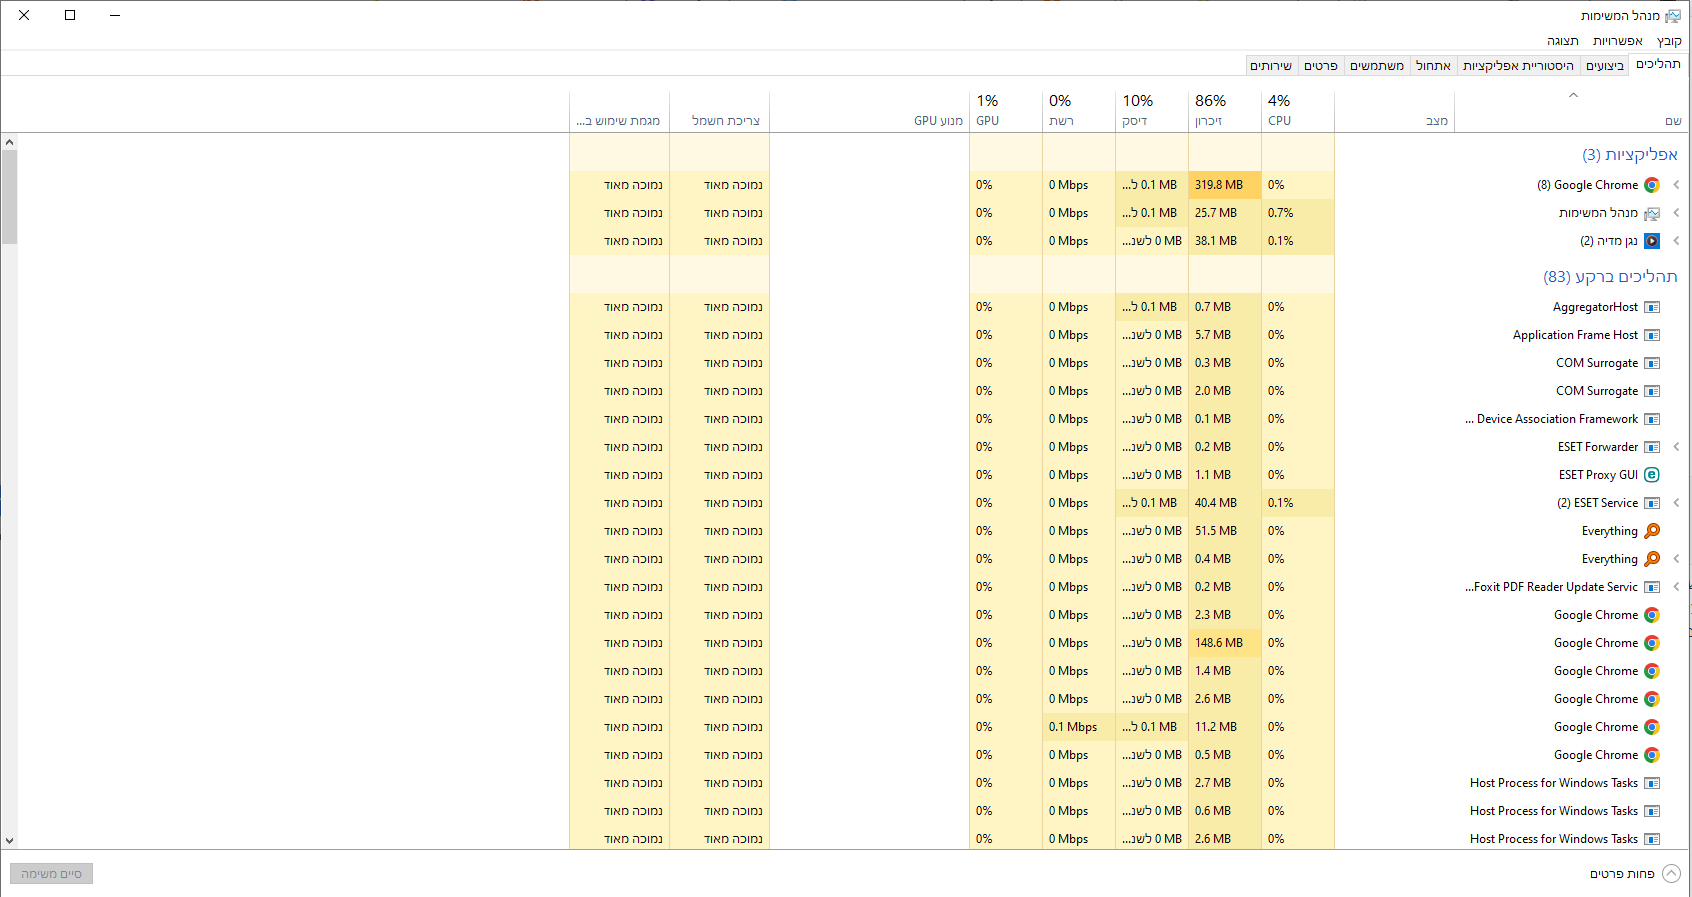Expand the Google Chrome (8) app group

(1676, 185)
